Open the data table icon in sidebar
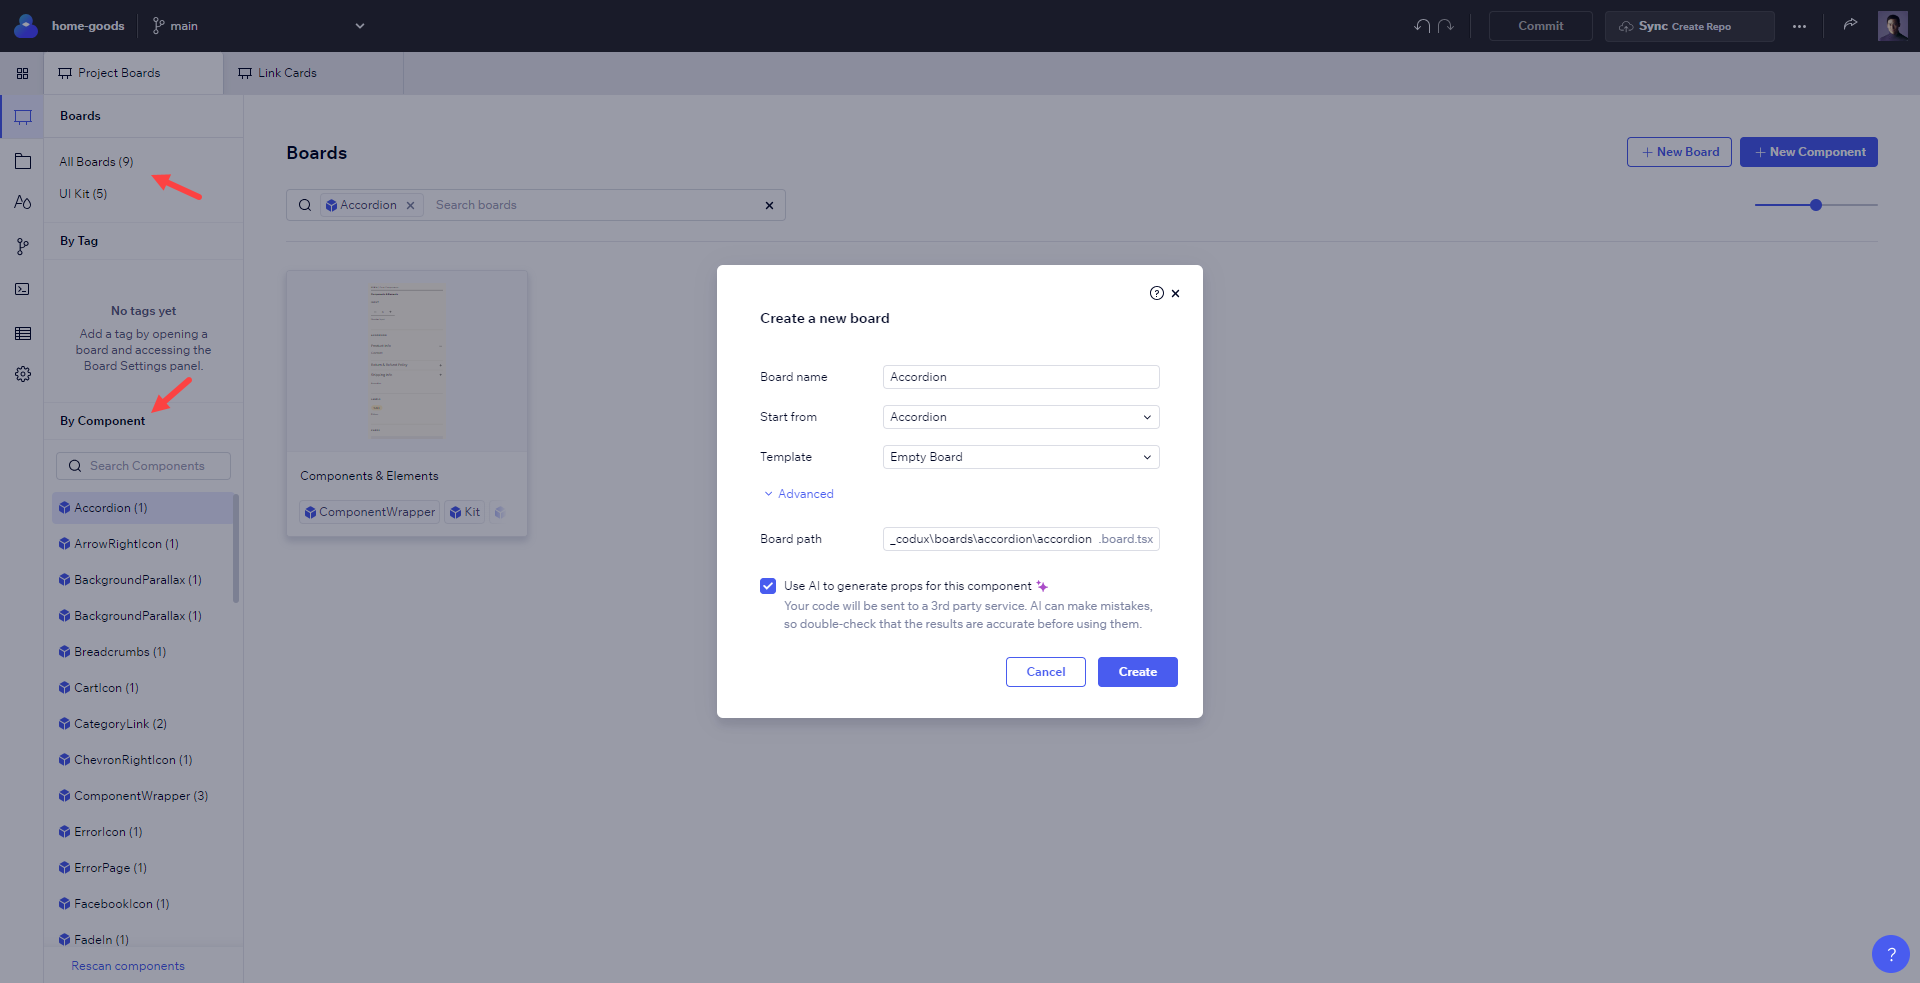The height and width of the screenshot is (983, 1920). (x=22, y=333)
